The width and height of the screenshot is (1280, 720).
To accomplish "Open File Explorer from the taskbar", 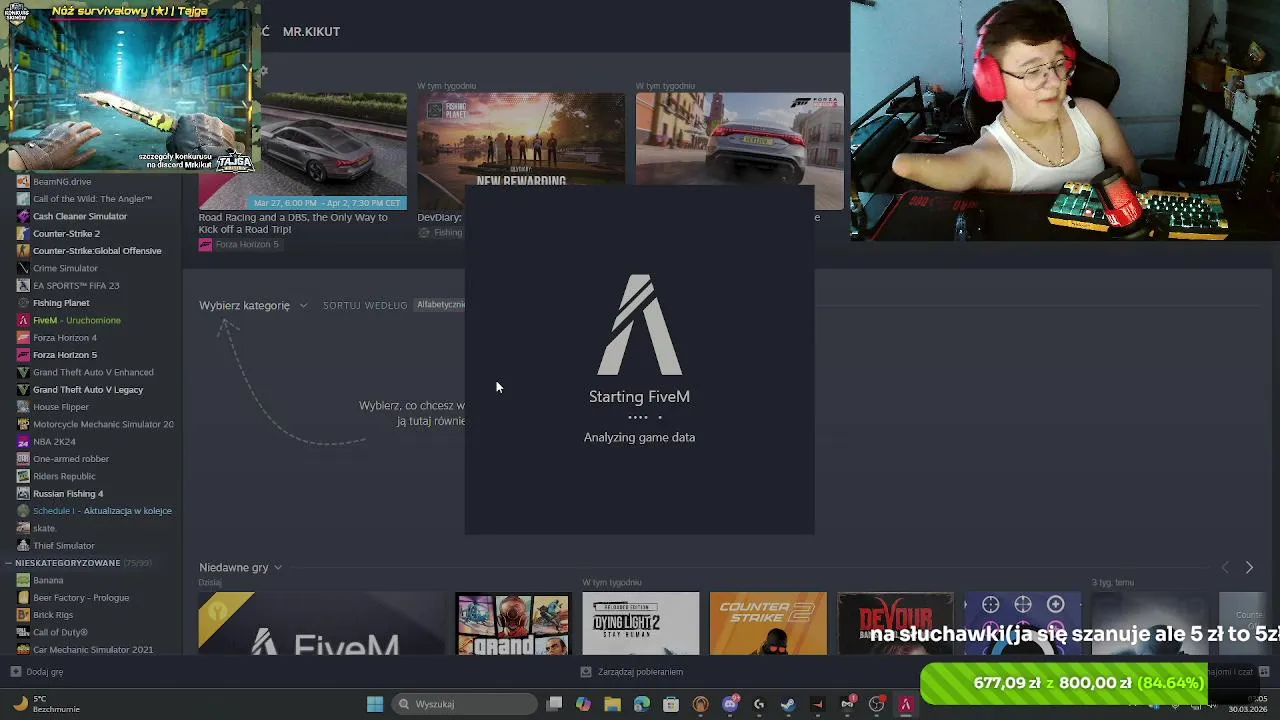I will pos(612,704).
